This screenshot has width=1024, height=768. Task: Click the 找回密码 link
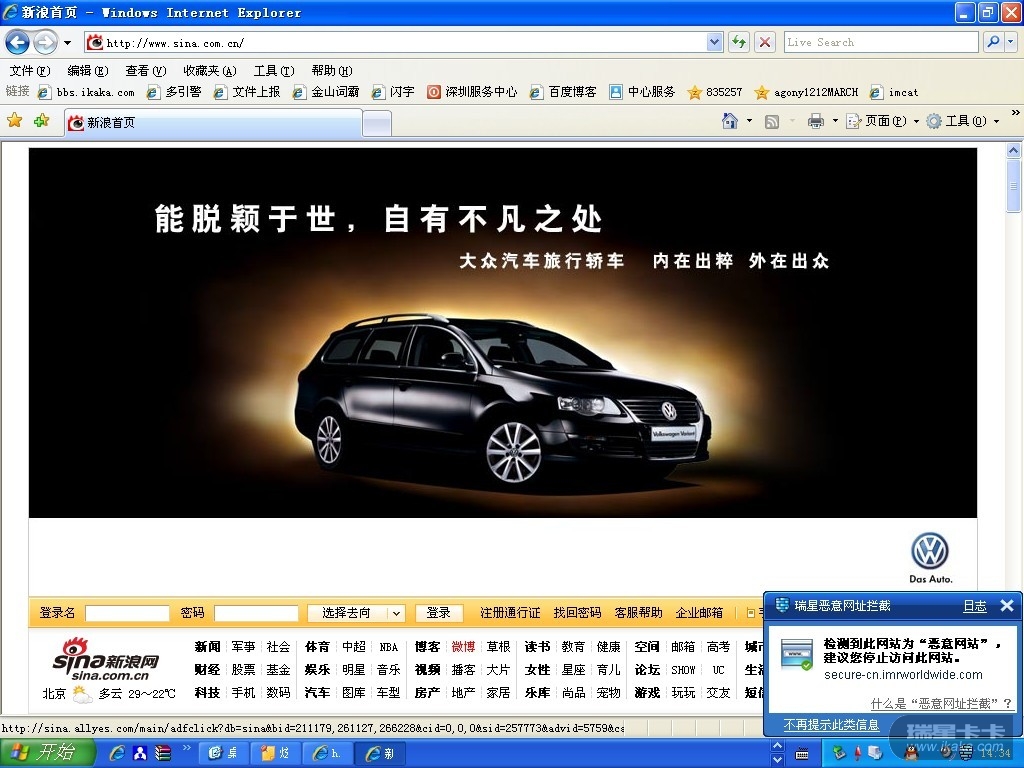coord(577,613)
